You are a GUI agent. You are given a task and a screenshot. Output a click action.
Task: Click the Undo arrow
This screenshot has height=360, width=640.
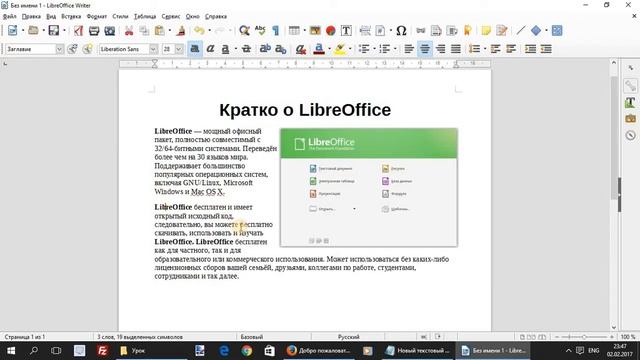pyautogui.click(x=199, y=31)
